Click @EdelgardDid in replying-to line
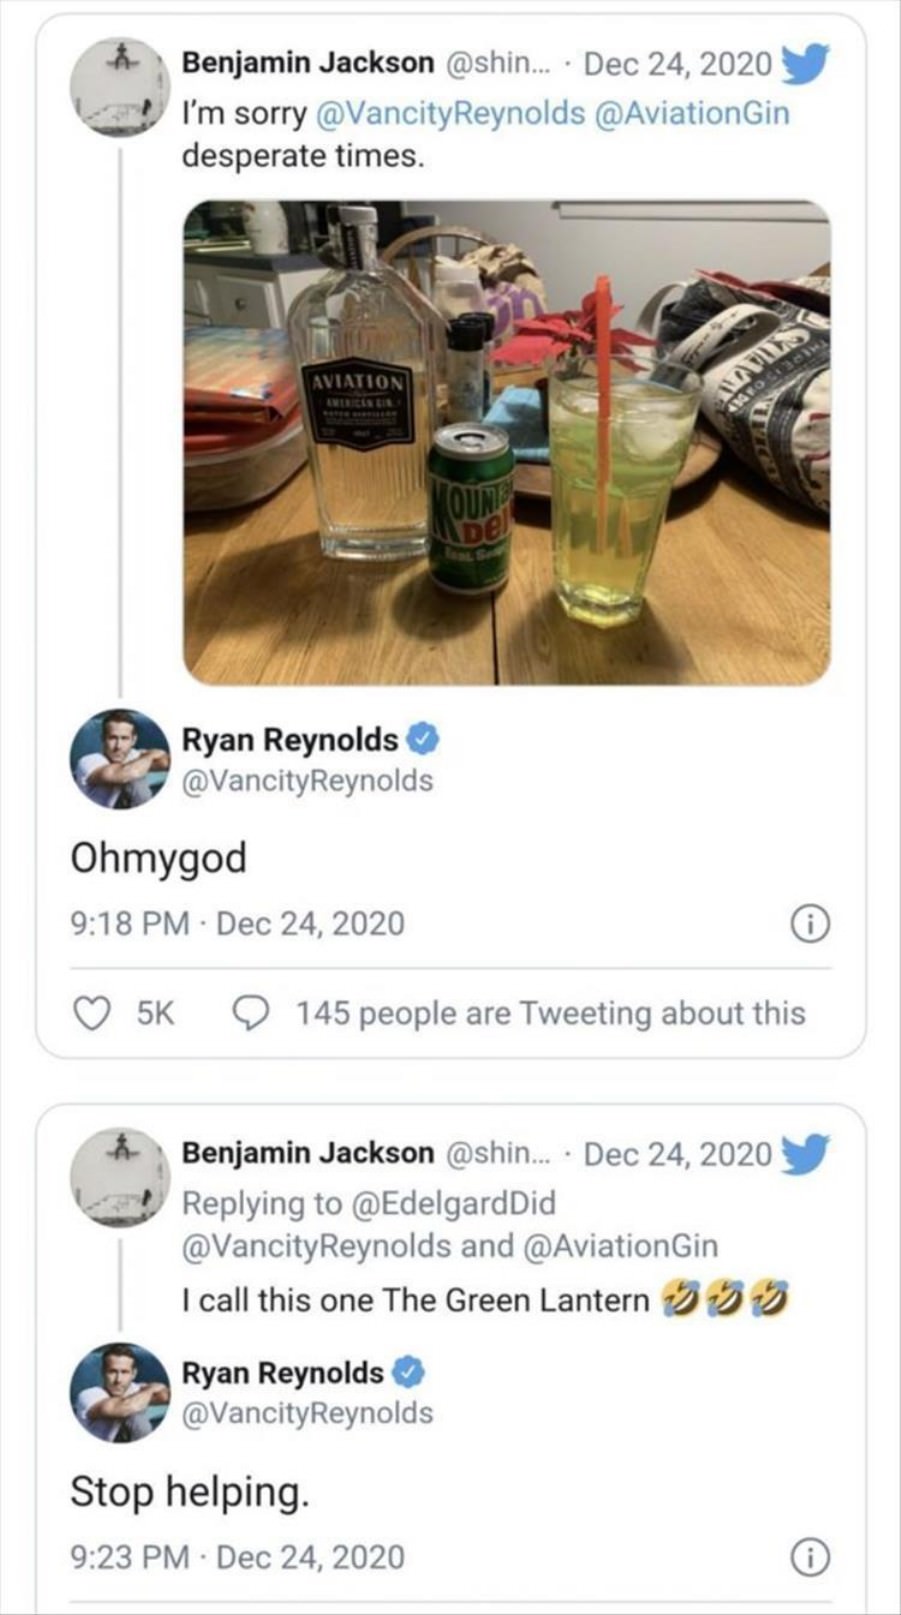The image size is (901, 1615). [453, 1203]
